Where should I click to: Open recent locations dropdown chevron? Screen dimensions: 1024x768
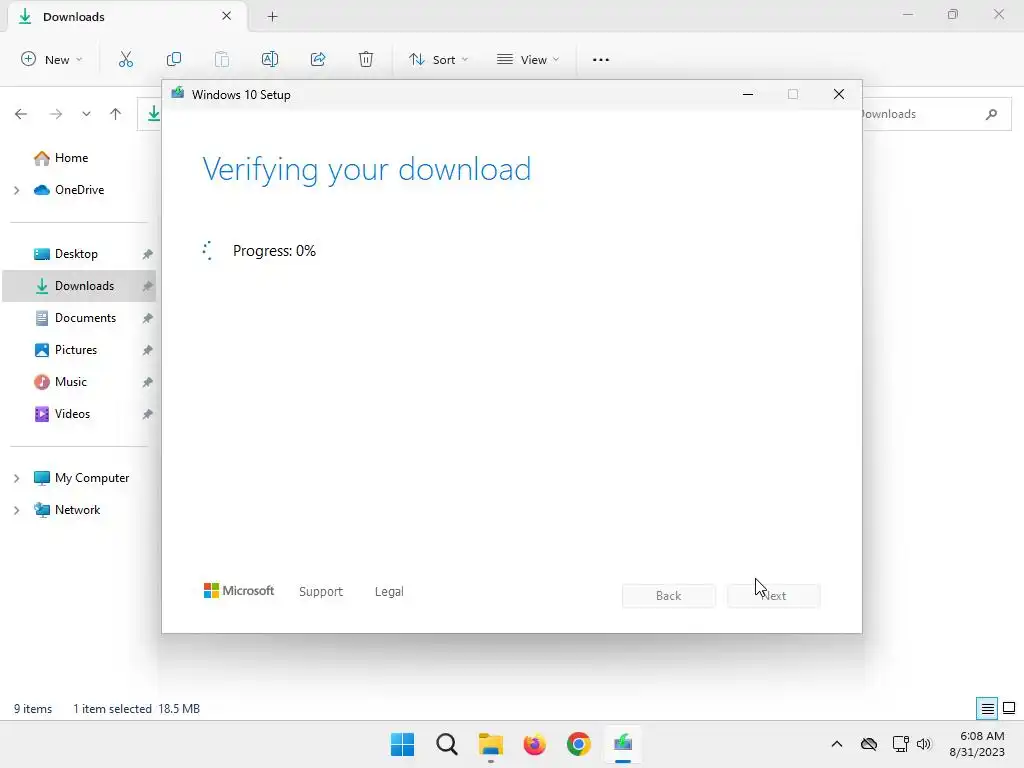coord(86,114)
